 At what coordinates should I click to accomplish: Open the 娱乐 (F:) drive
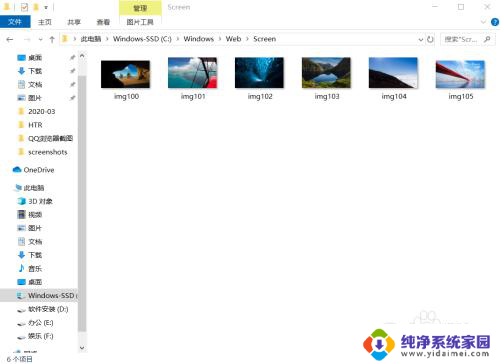coord(40,336)
